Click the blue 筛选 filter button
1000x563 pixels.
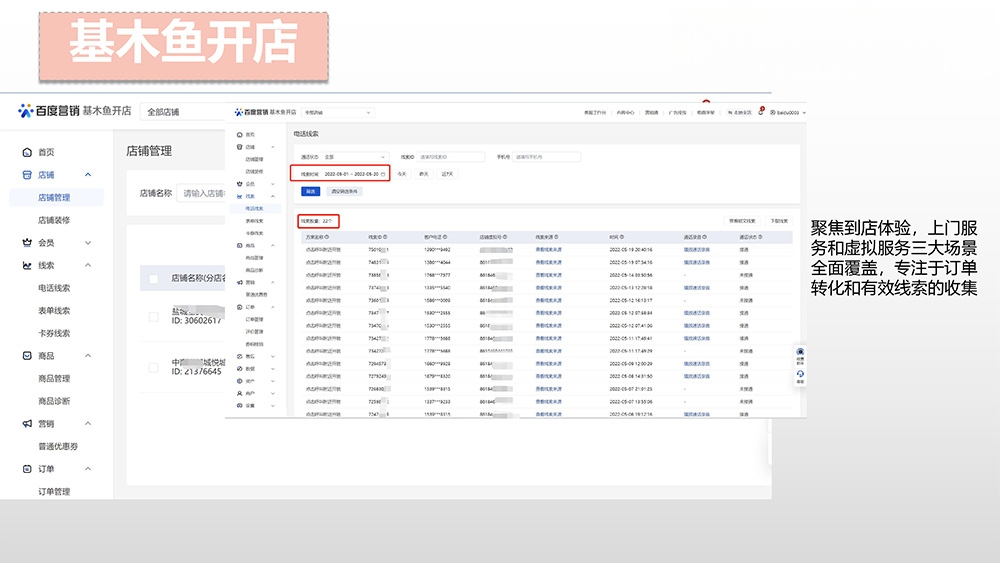[x=311, y=191]
